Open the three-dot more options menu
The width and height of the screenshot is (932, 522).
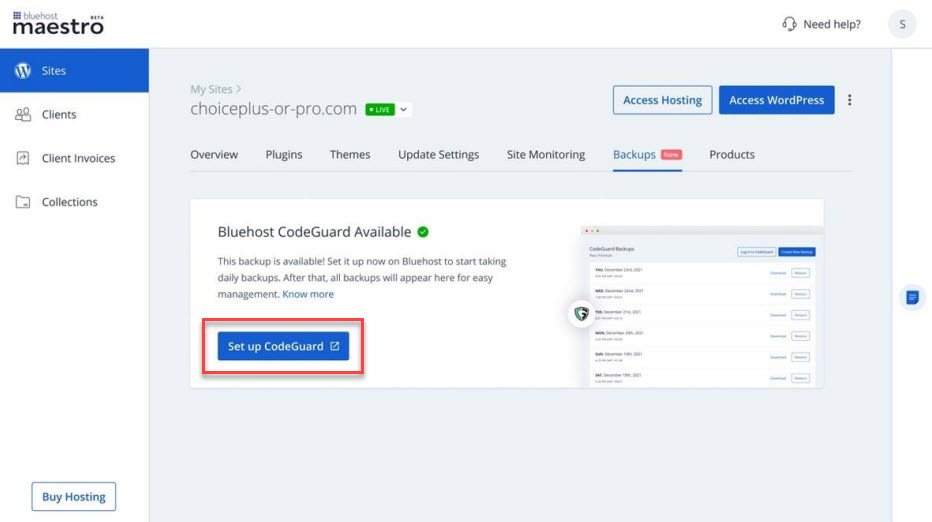click(849, 100)
